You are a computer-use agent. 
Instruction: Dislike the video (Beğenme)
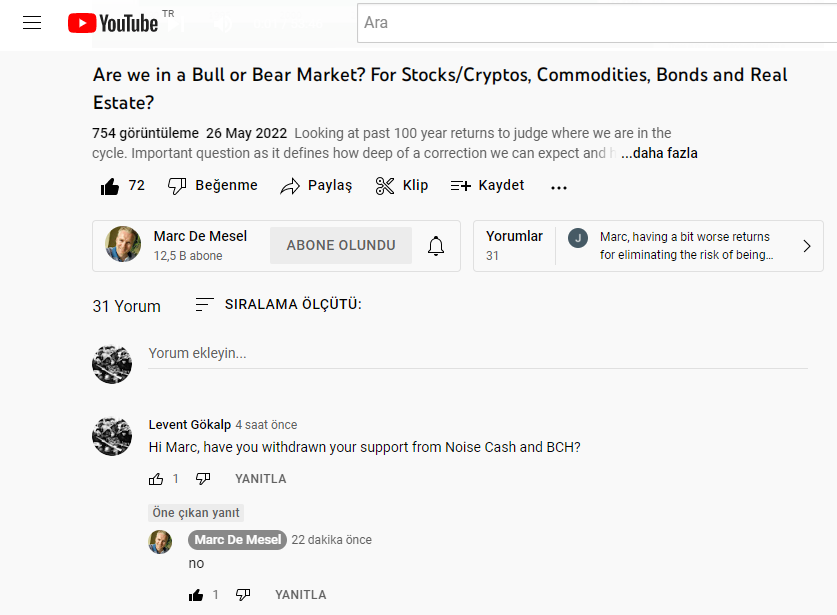click(212, 185)
